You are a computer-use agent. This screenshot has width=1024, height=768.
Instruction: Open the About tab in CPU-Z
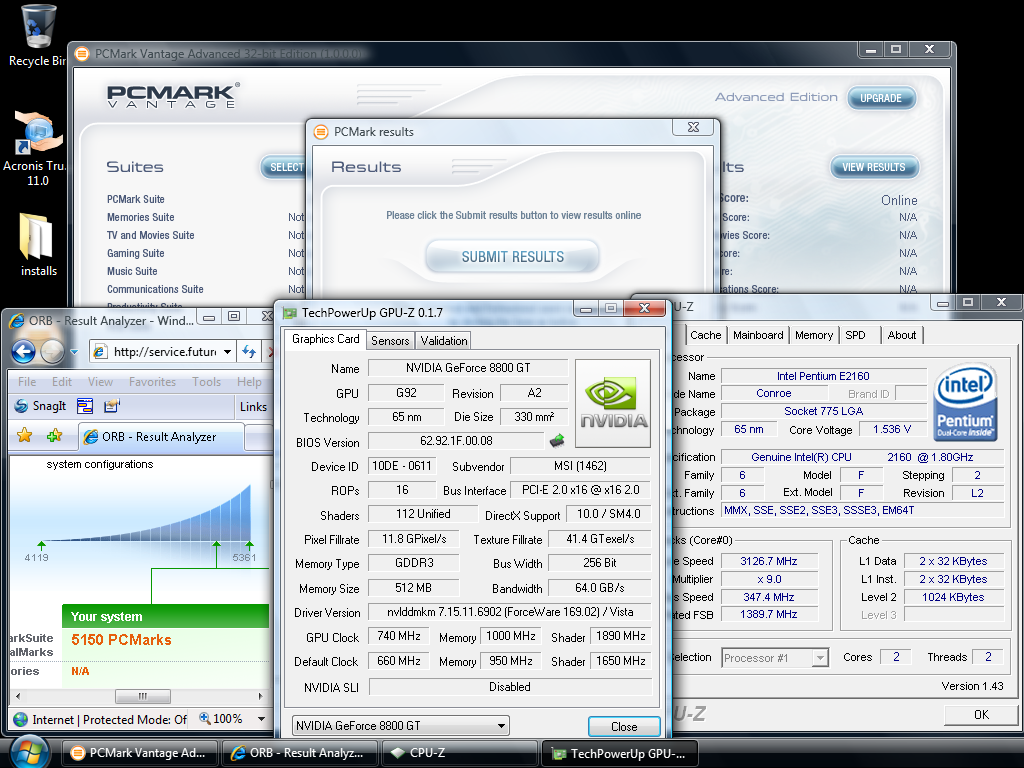901,335
